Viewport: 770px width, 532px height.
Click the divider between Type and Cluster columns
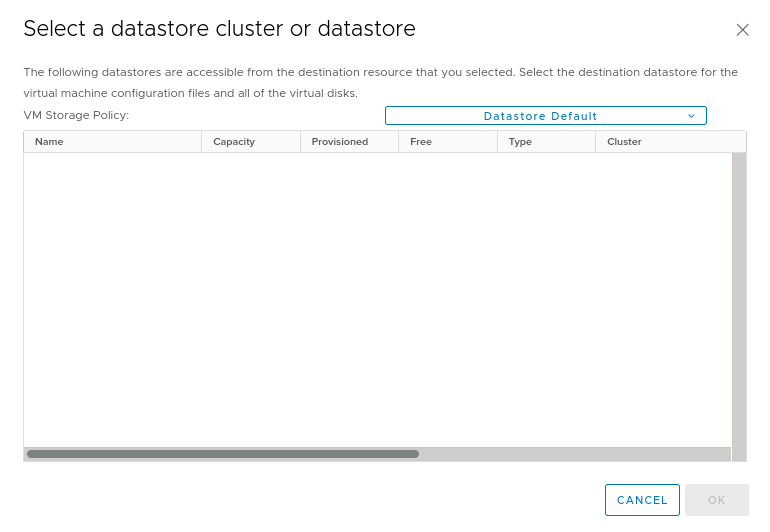tap(596, 142)
